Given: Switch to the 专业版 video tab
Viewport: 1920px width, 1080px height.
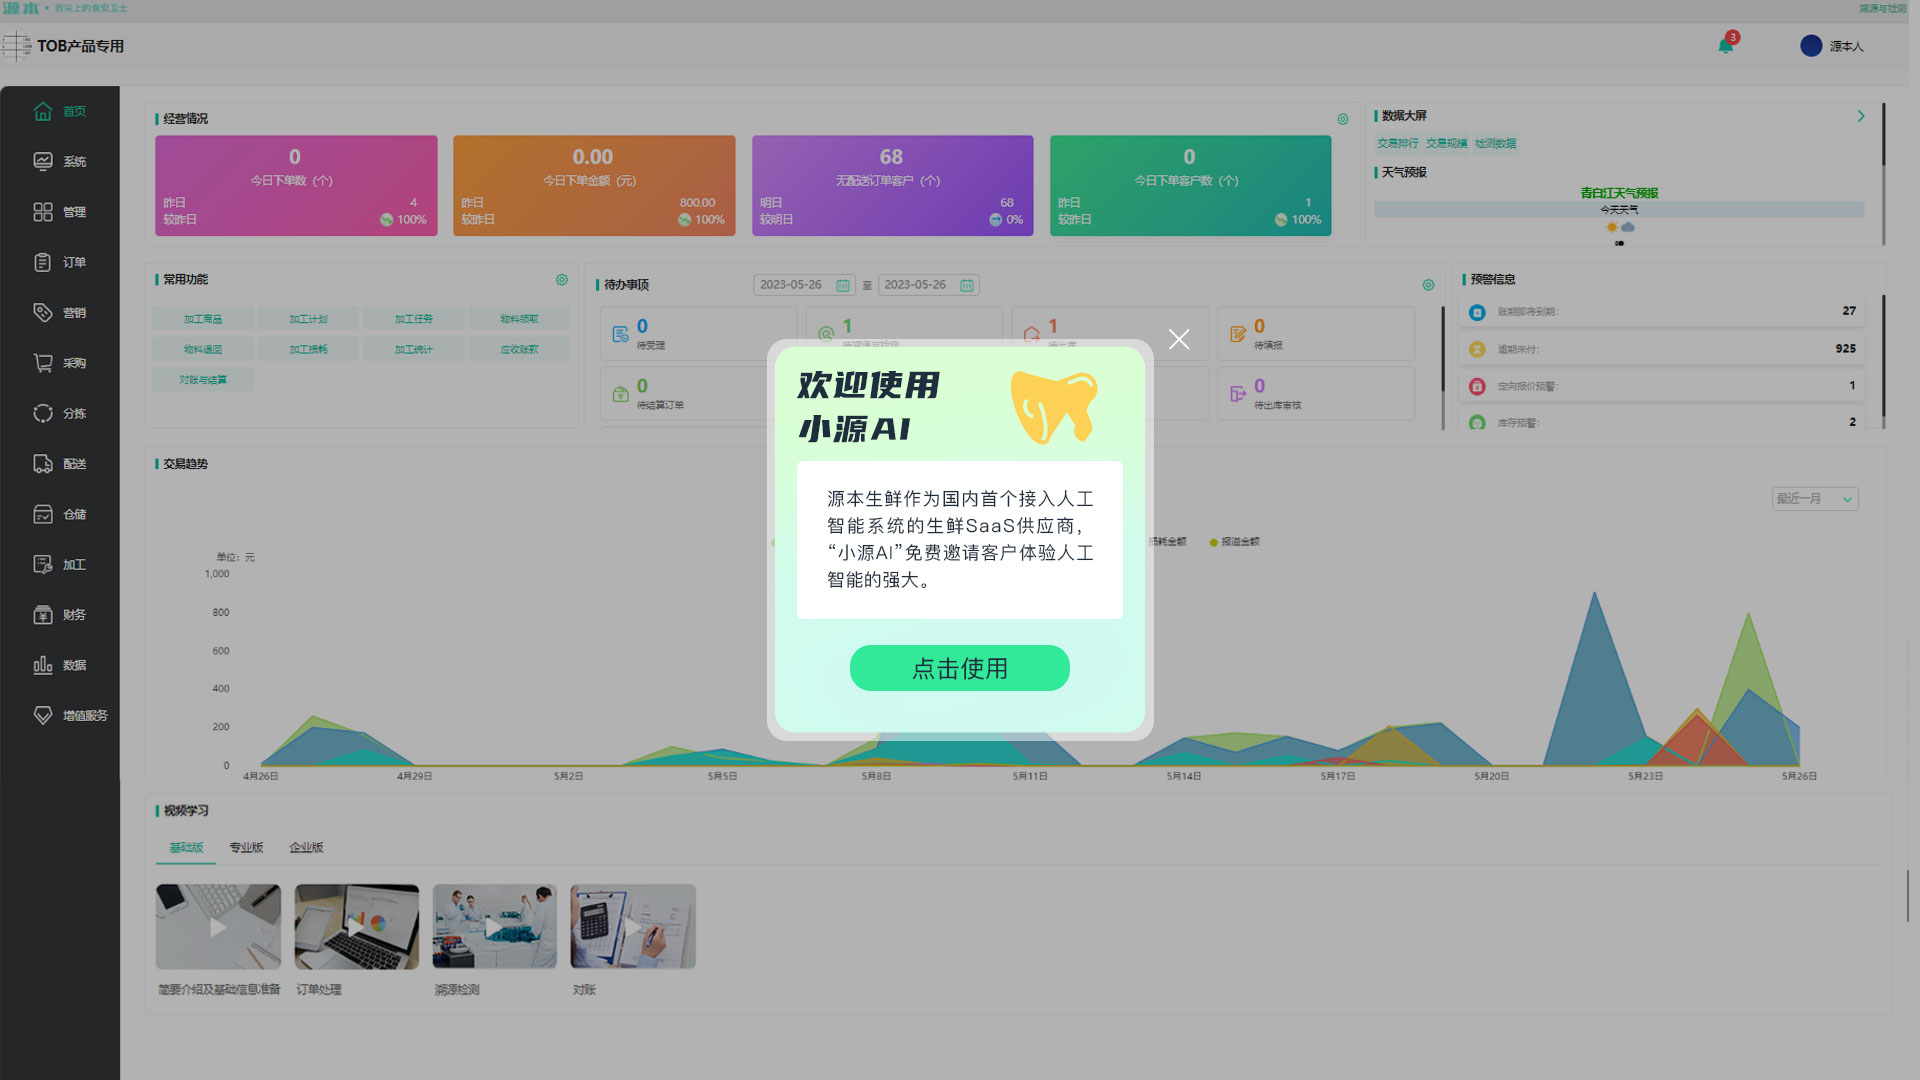Looking at the screenshot, I should [x=245, y=847].
